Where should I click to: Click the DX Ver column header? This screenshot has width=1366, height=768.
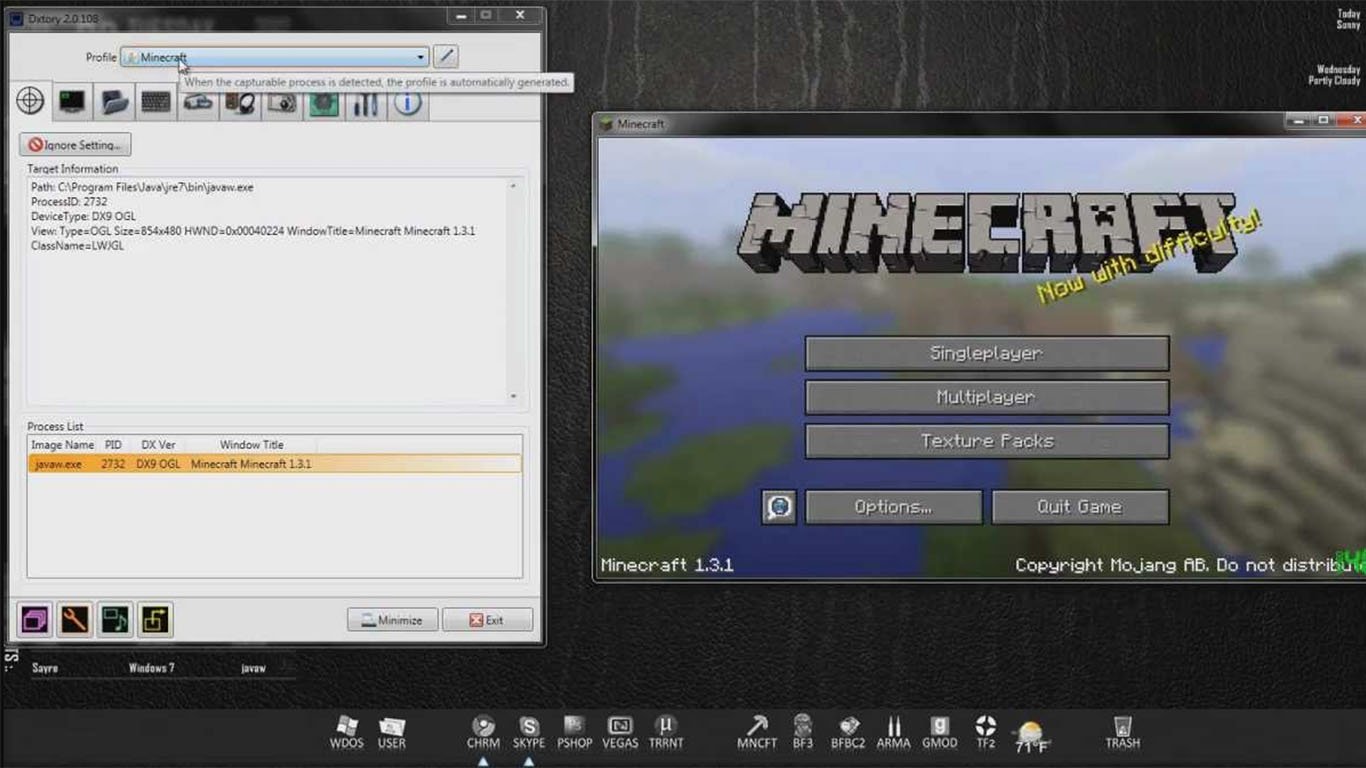click(x=158, y=445)
